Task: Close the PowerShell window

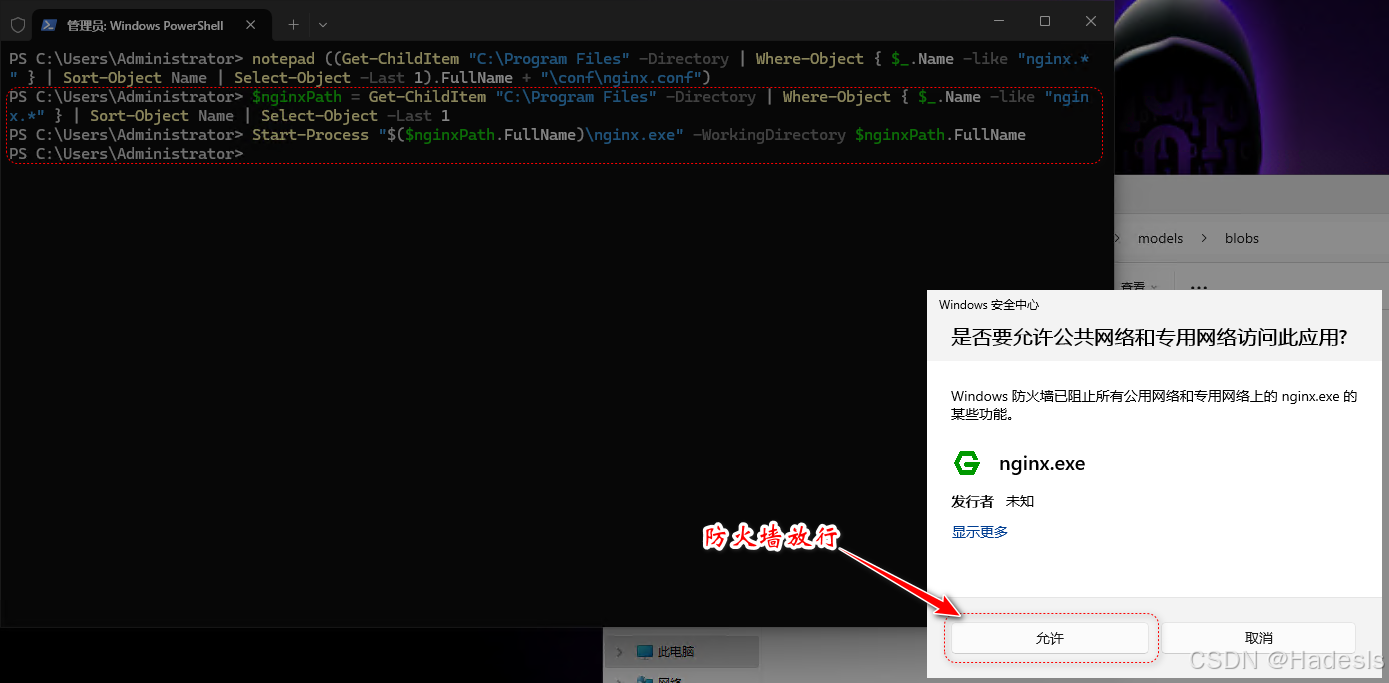Action: (x=1090, y=21)
